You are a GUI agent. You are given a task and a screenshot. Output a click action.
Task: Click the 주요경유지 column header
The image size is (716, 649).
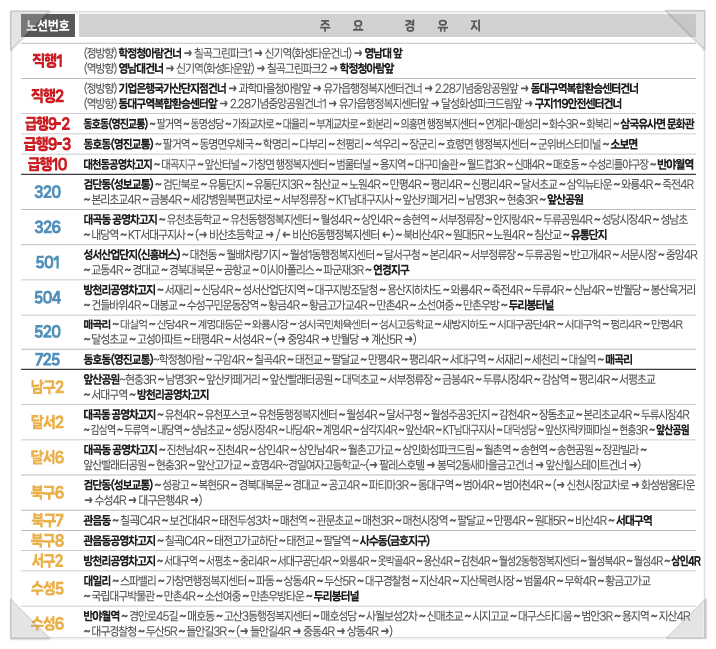pyautogui.click(x=387, y=26)
